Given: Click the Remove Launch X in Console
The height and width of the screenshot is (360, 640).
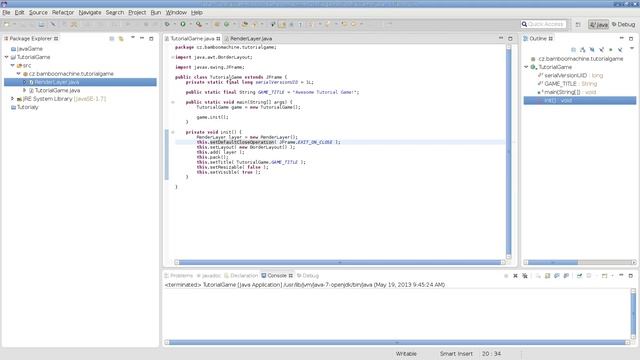Looking at the screenshot, I should (x=516, y=276).
